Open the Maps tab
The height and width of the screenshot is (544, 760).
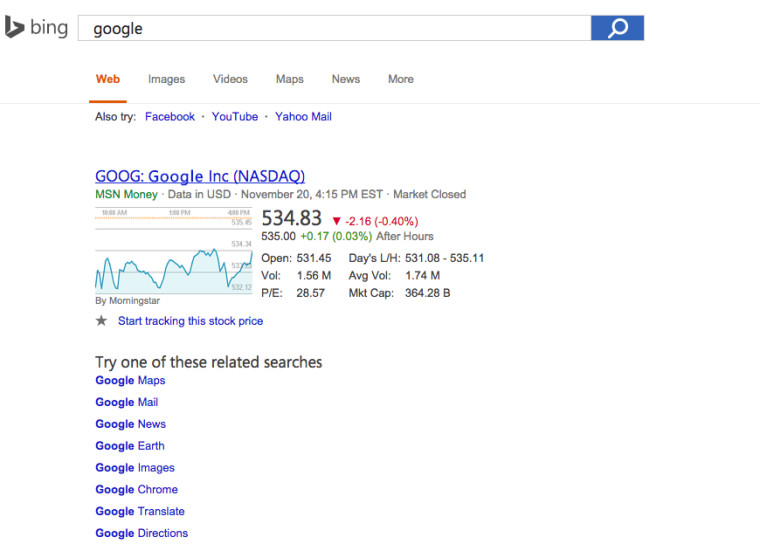pos(289,79)
